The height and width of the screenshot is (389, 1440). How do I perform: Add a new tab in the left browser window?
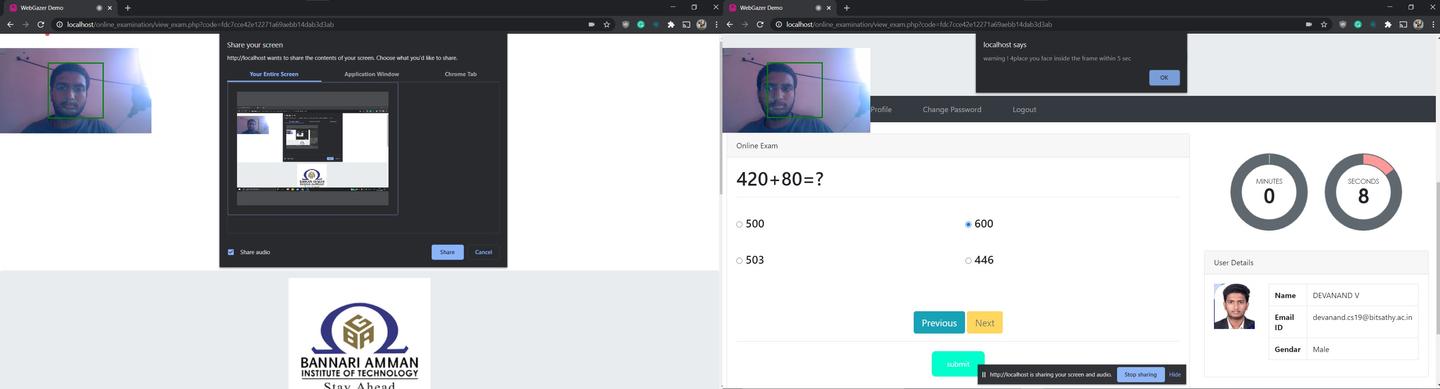coord(127,7)
